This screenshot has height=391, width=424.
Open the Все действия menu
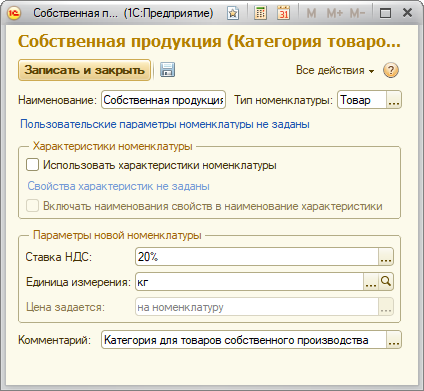tap(335, 70)
